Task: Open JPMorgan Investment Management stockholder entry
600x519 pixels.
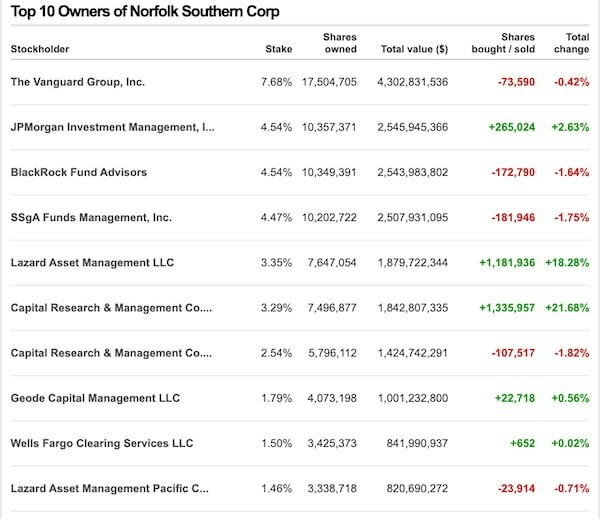Action: click(x=111, y=127)
